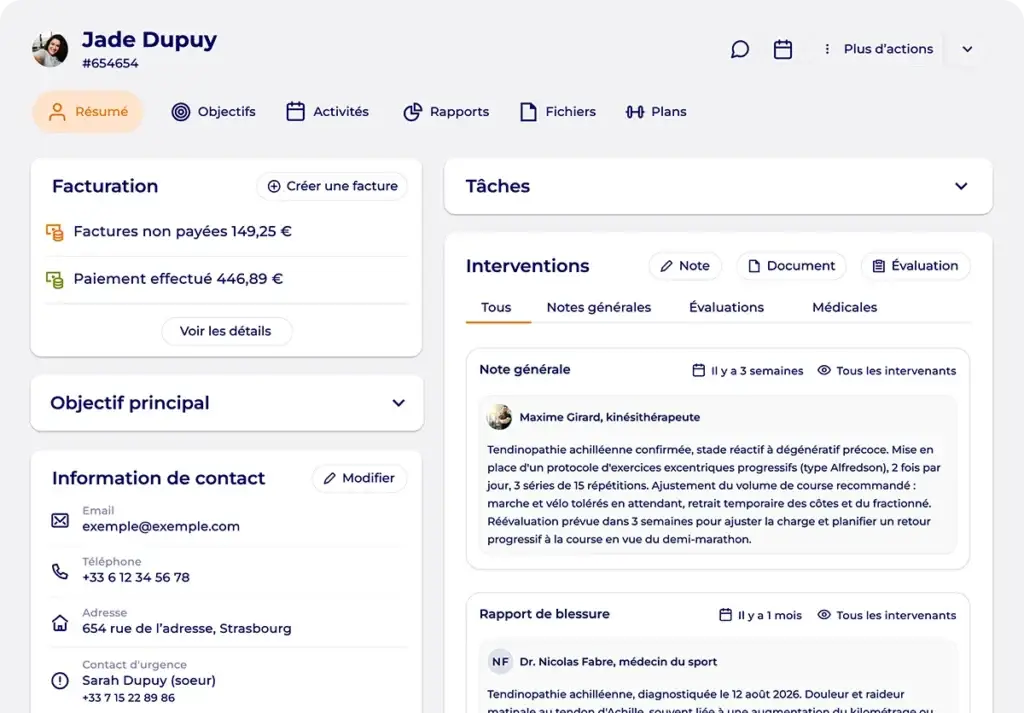Open the Activités tab
Screen dimensions: 1024x713
(328, 112)
